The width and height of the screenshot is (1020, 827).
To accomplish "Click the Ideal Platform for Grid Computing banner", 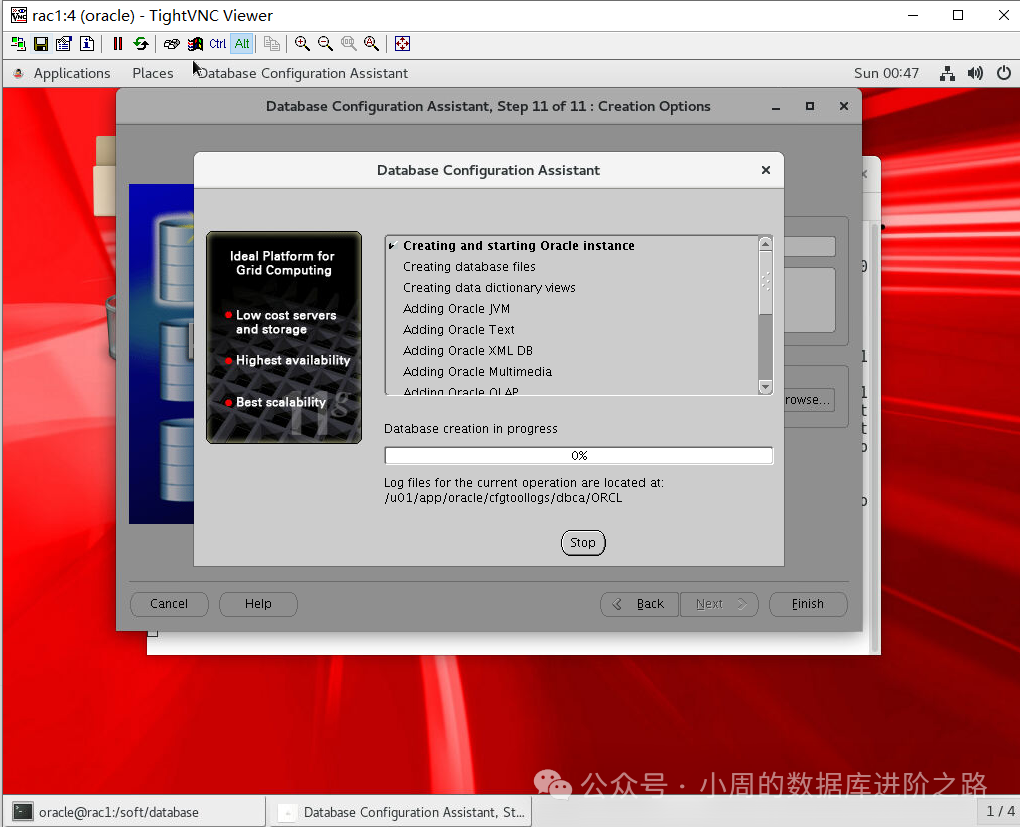I will coord(284,337).
